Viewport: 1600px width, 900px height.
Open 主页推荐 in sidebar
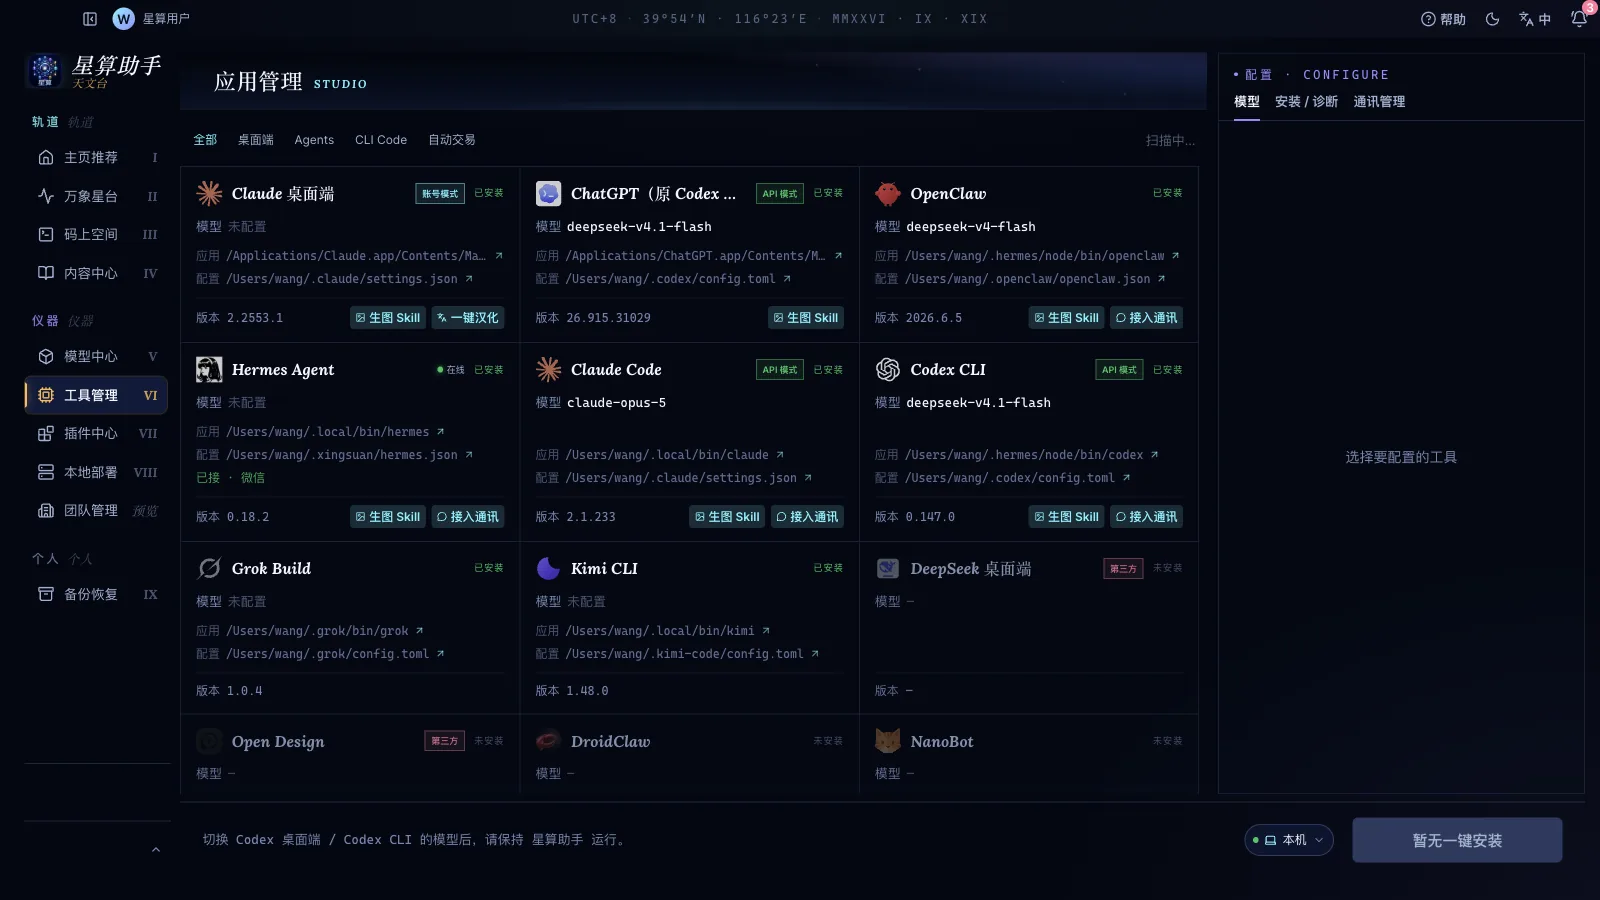(96, 157)
